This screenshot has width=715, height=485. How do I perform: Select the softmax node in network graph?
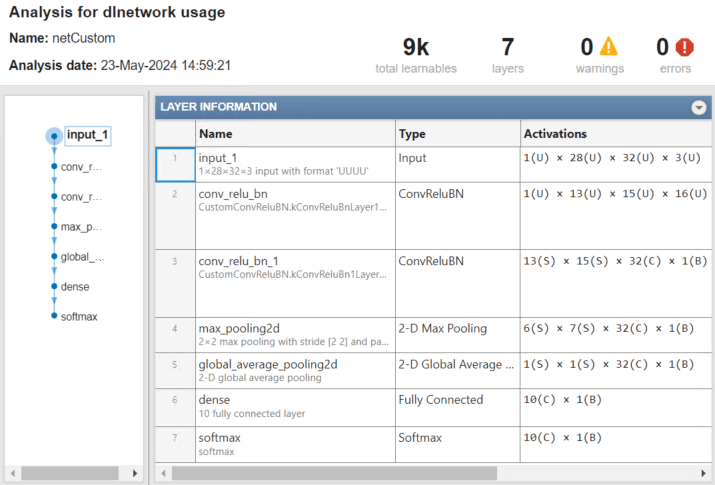tap(79, 316)
